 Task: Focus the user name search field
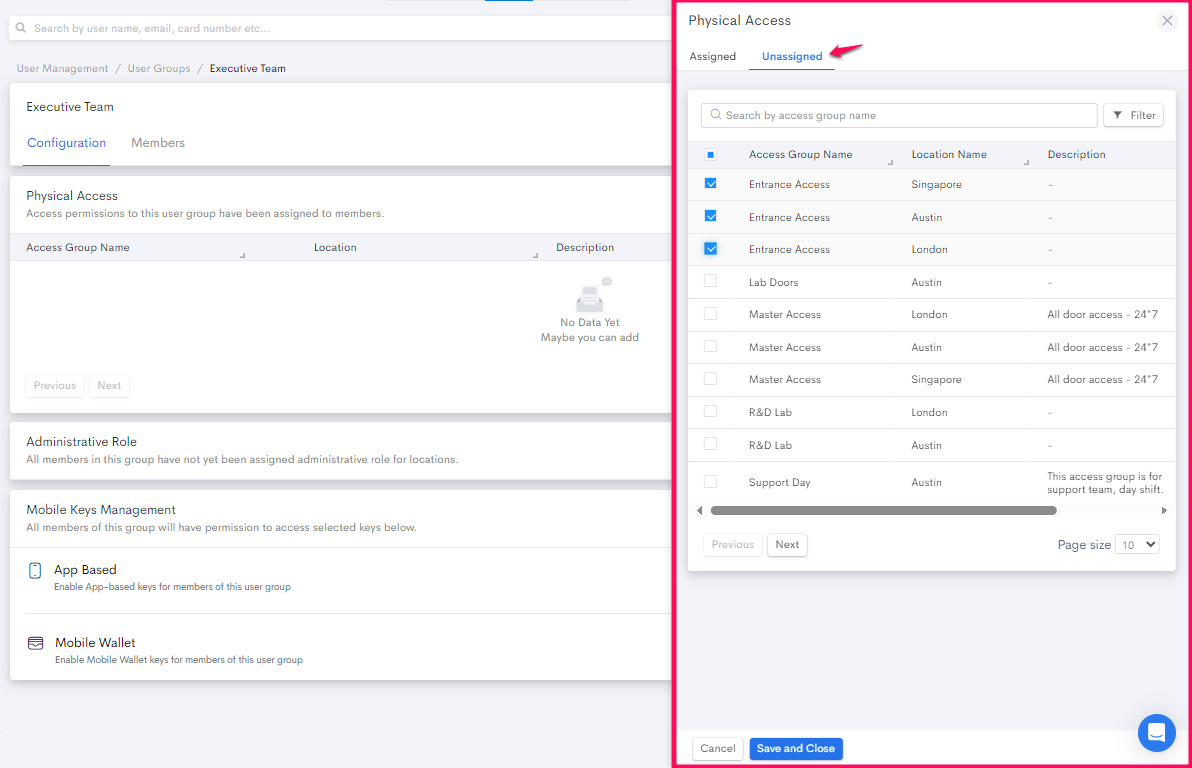tap(340, 28)
